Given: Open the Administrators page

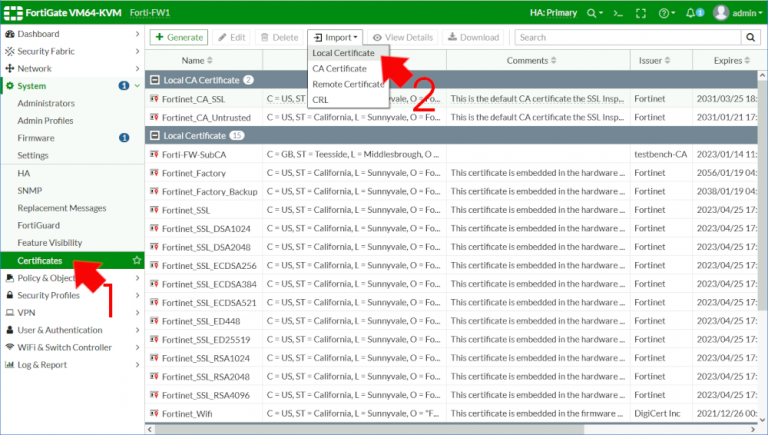Looking at the screenshot, I should click(x=46, y=103).
